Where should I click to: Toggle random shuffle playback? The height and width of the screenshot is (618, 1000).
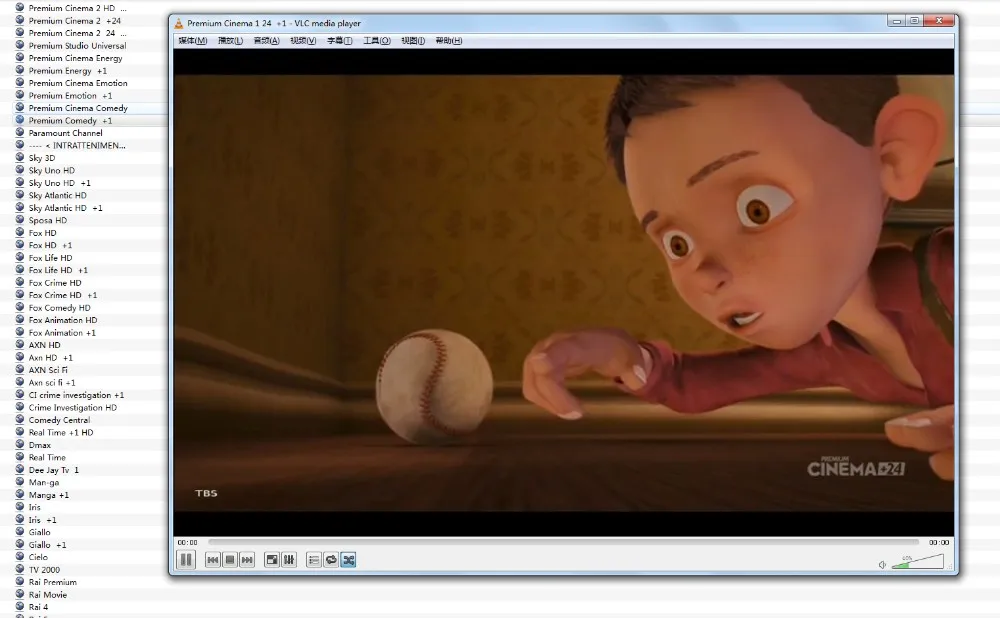pyautogui.click(x=348, y=560)
